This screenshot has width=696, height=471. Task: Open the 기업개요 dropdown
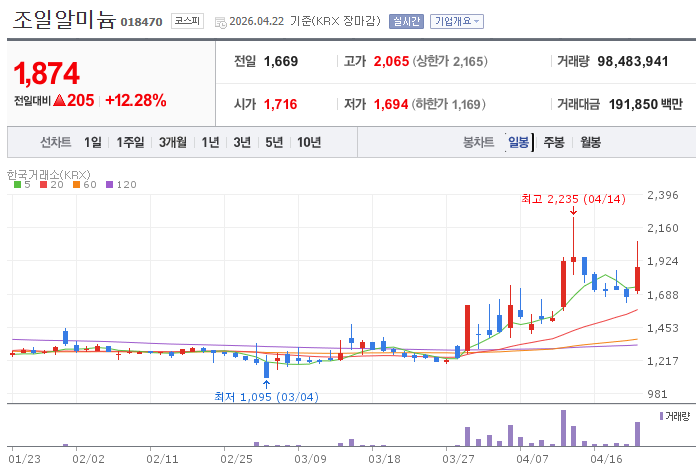(x=456, y=21)
